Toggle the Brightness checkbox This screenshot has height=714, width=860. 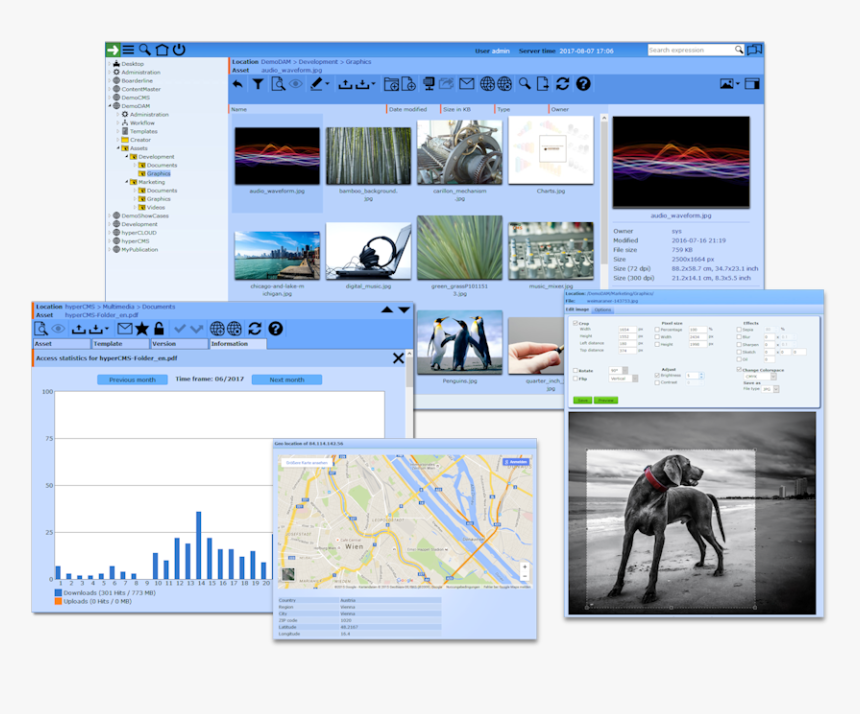click(x=657, y=375)
